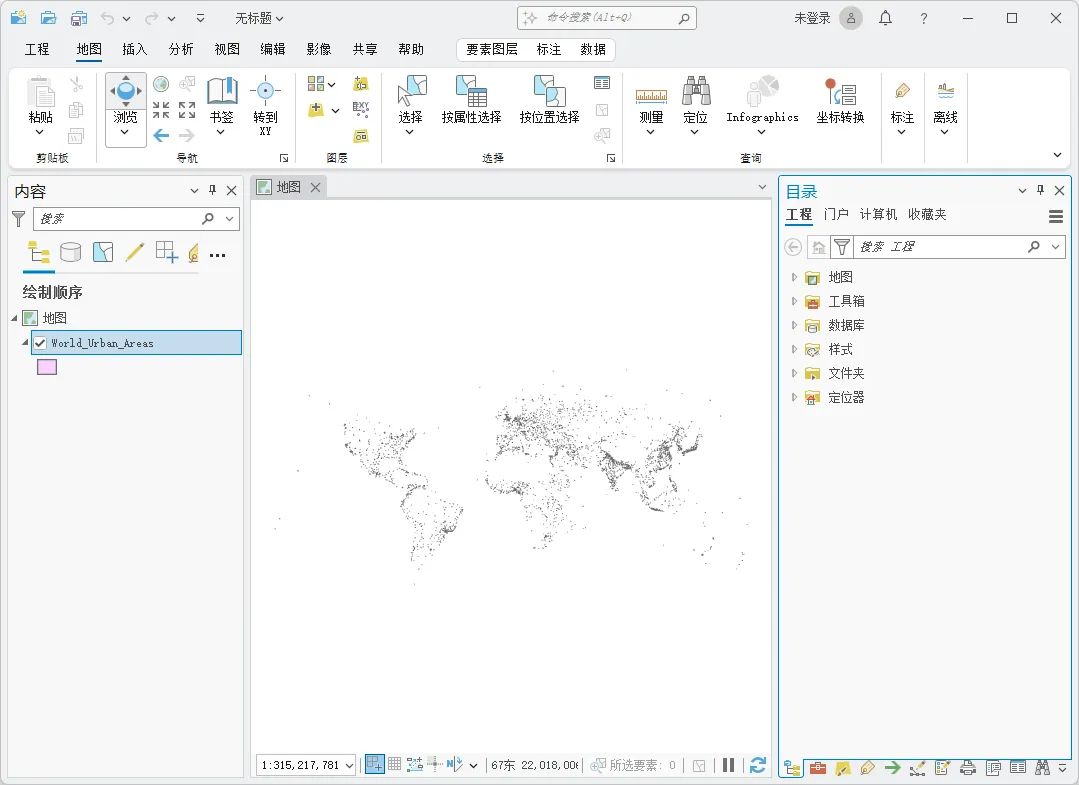The height and width of the screenshot is (785, 1079).
Task: Toggle snapping button in map status bar
Action: coord(375,764)
